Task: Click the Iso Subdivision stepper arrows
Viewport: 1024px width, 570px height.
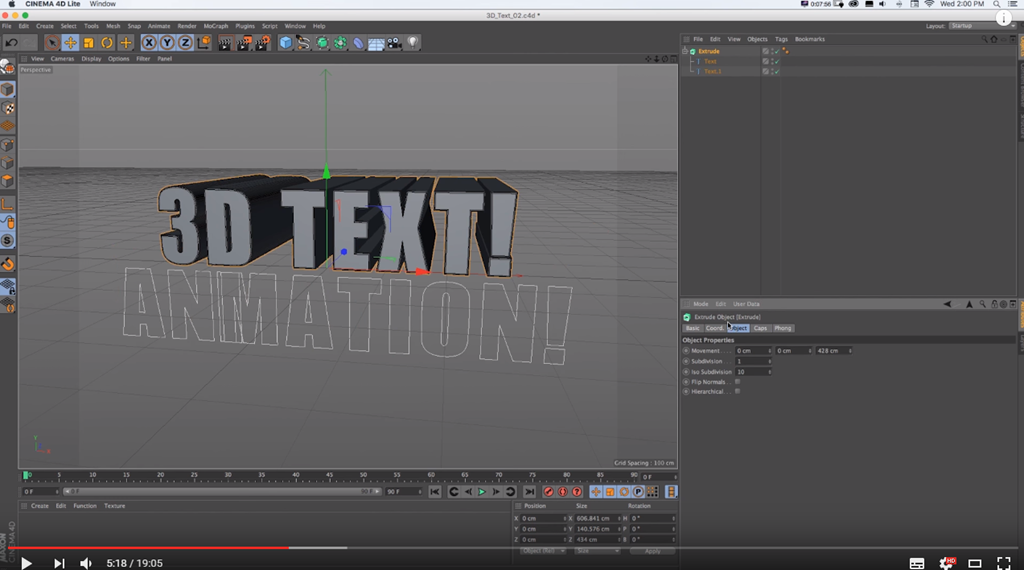Action: click(769, 372)
